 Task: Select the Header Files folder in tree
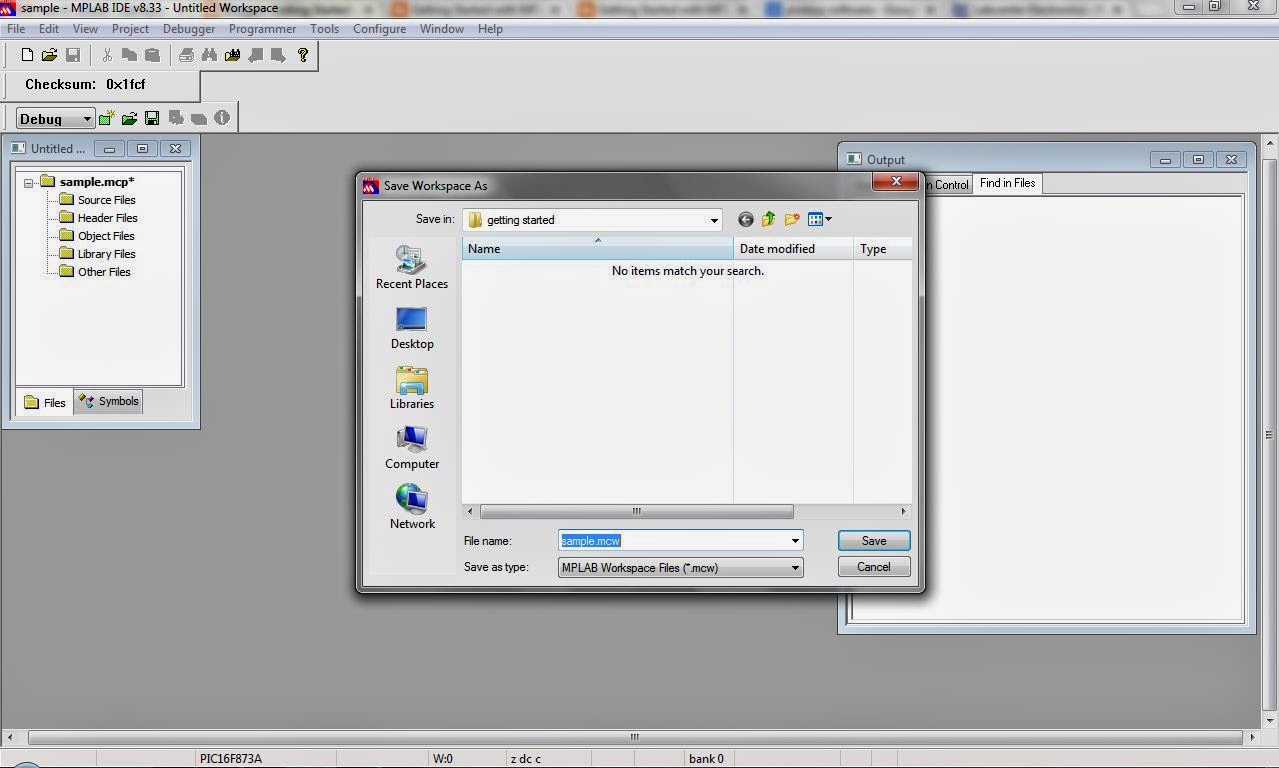(x=98, y=218)
